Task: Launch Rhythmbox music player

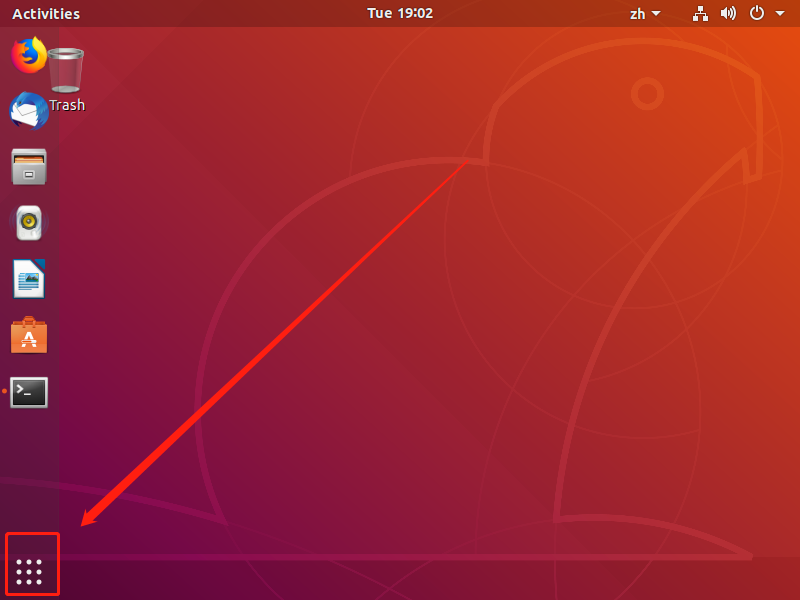Action: point(29,223)
